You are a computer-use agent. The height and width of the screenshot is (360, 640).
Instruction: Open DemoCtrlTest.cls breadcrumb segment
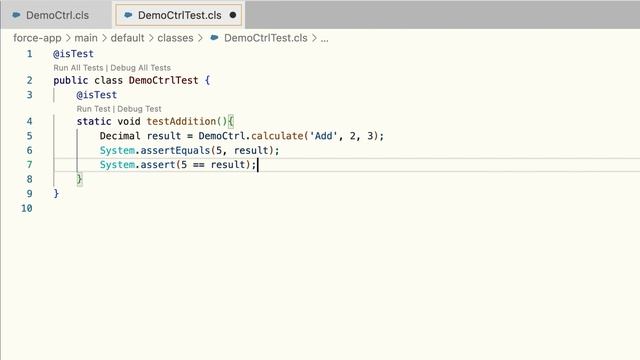pyautogui.click(x=265, y=38)
